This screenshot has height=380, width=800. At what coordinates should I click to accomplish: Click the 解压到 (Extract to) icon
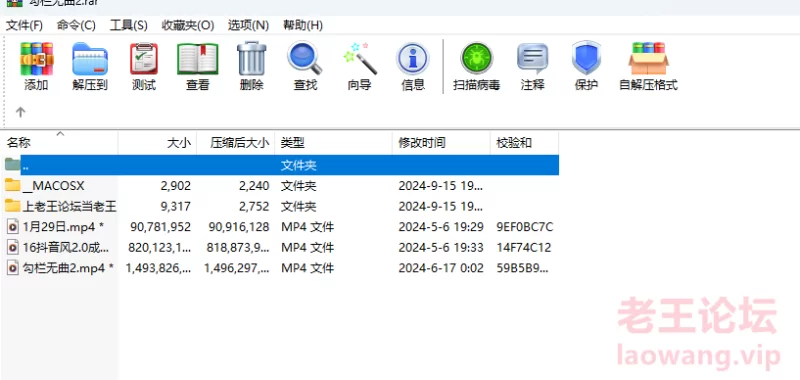coord(90,59)
